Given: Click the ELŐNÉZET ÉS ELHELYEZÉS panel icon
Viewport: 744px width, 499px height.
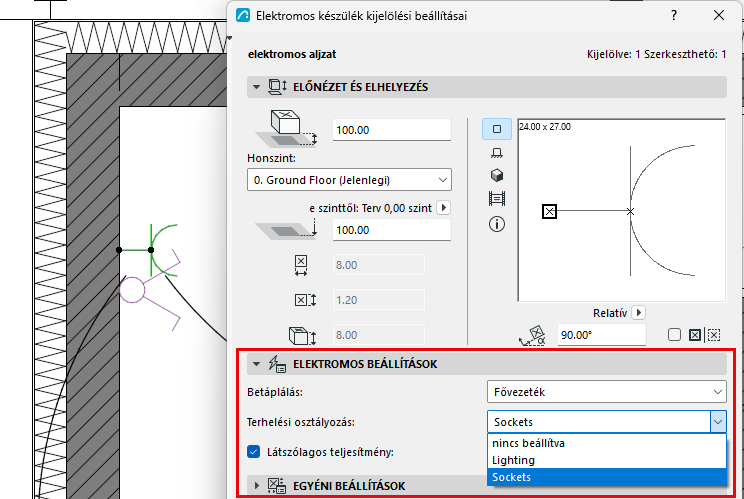Looking at the screenshot, I should pos(277,87).
